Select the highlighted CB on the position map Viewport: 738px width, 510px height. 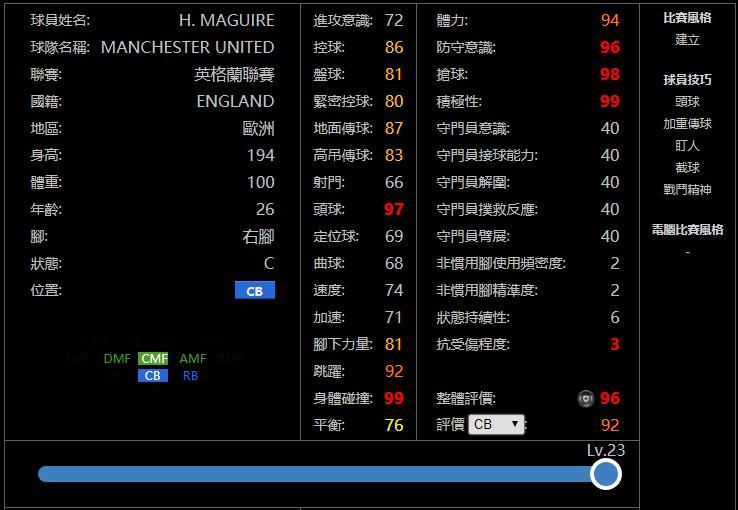click(152, 375)
